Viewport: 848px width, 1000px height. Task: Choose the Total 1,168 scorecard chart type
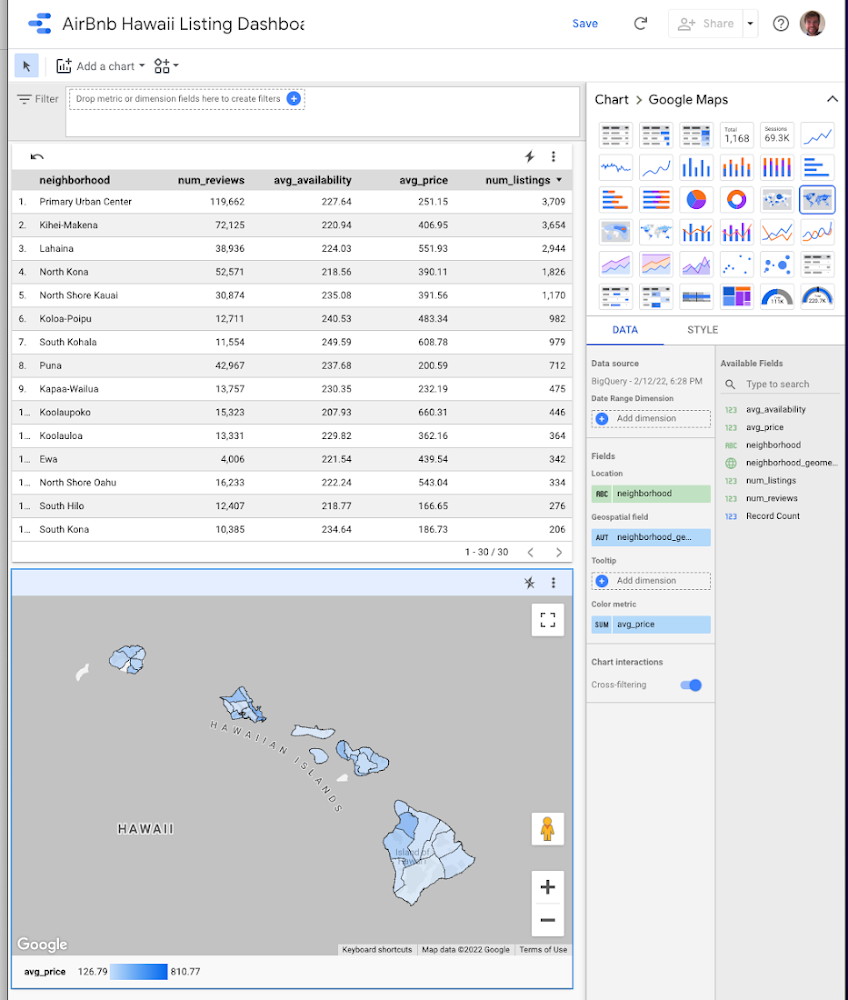pos(736,135)
